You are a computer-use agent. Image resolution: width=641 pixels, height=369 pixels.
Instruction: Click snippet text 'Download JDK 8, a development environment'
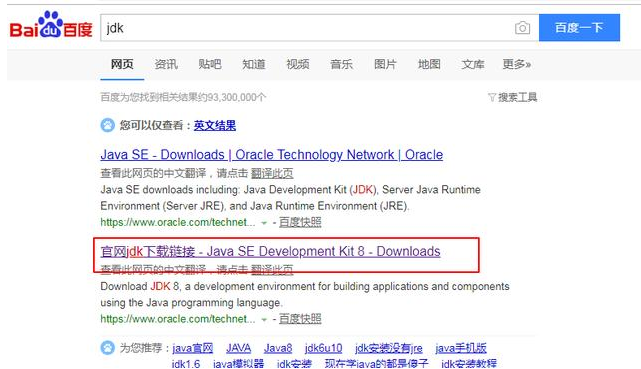coord(208,286)
